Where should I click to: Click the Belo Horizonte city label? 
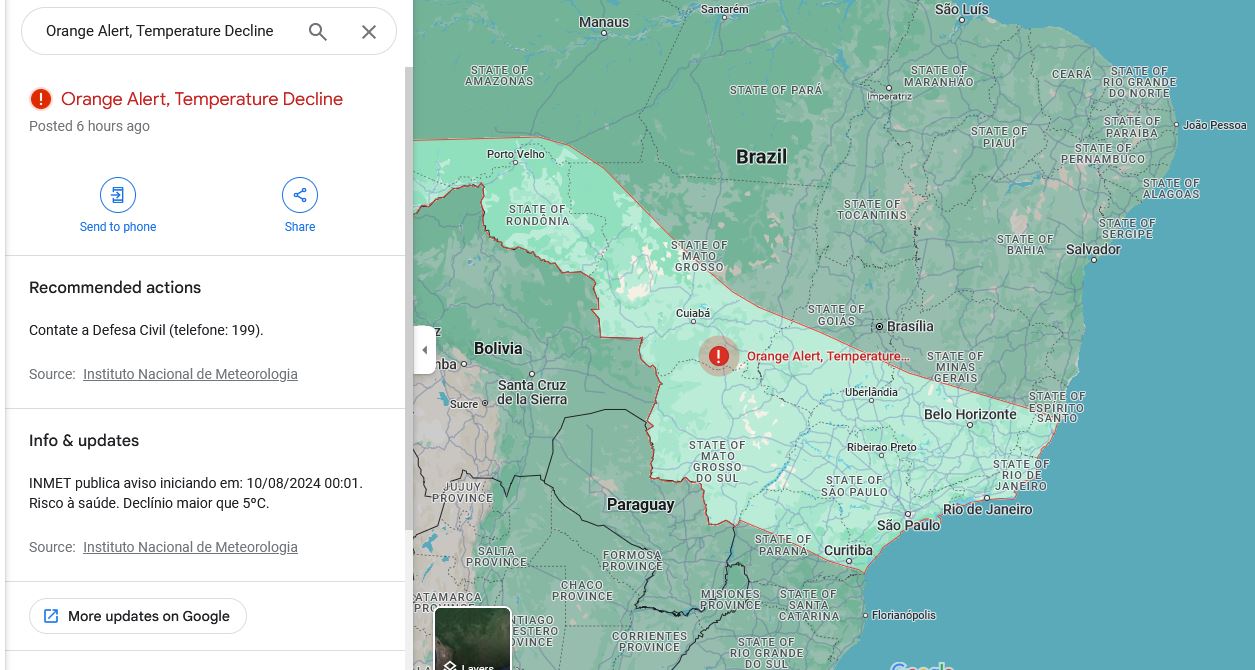[x=970, y=414]
